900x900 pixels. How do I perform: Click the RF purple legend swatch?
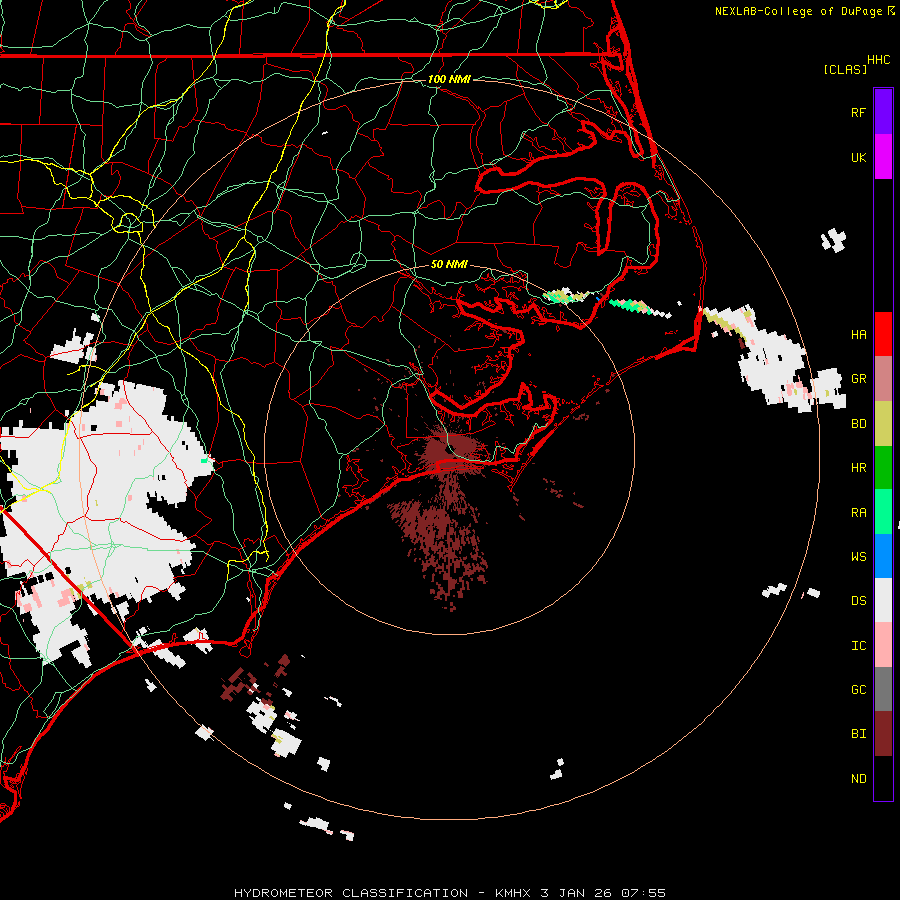coord(883,112)
